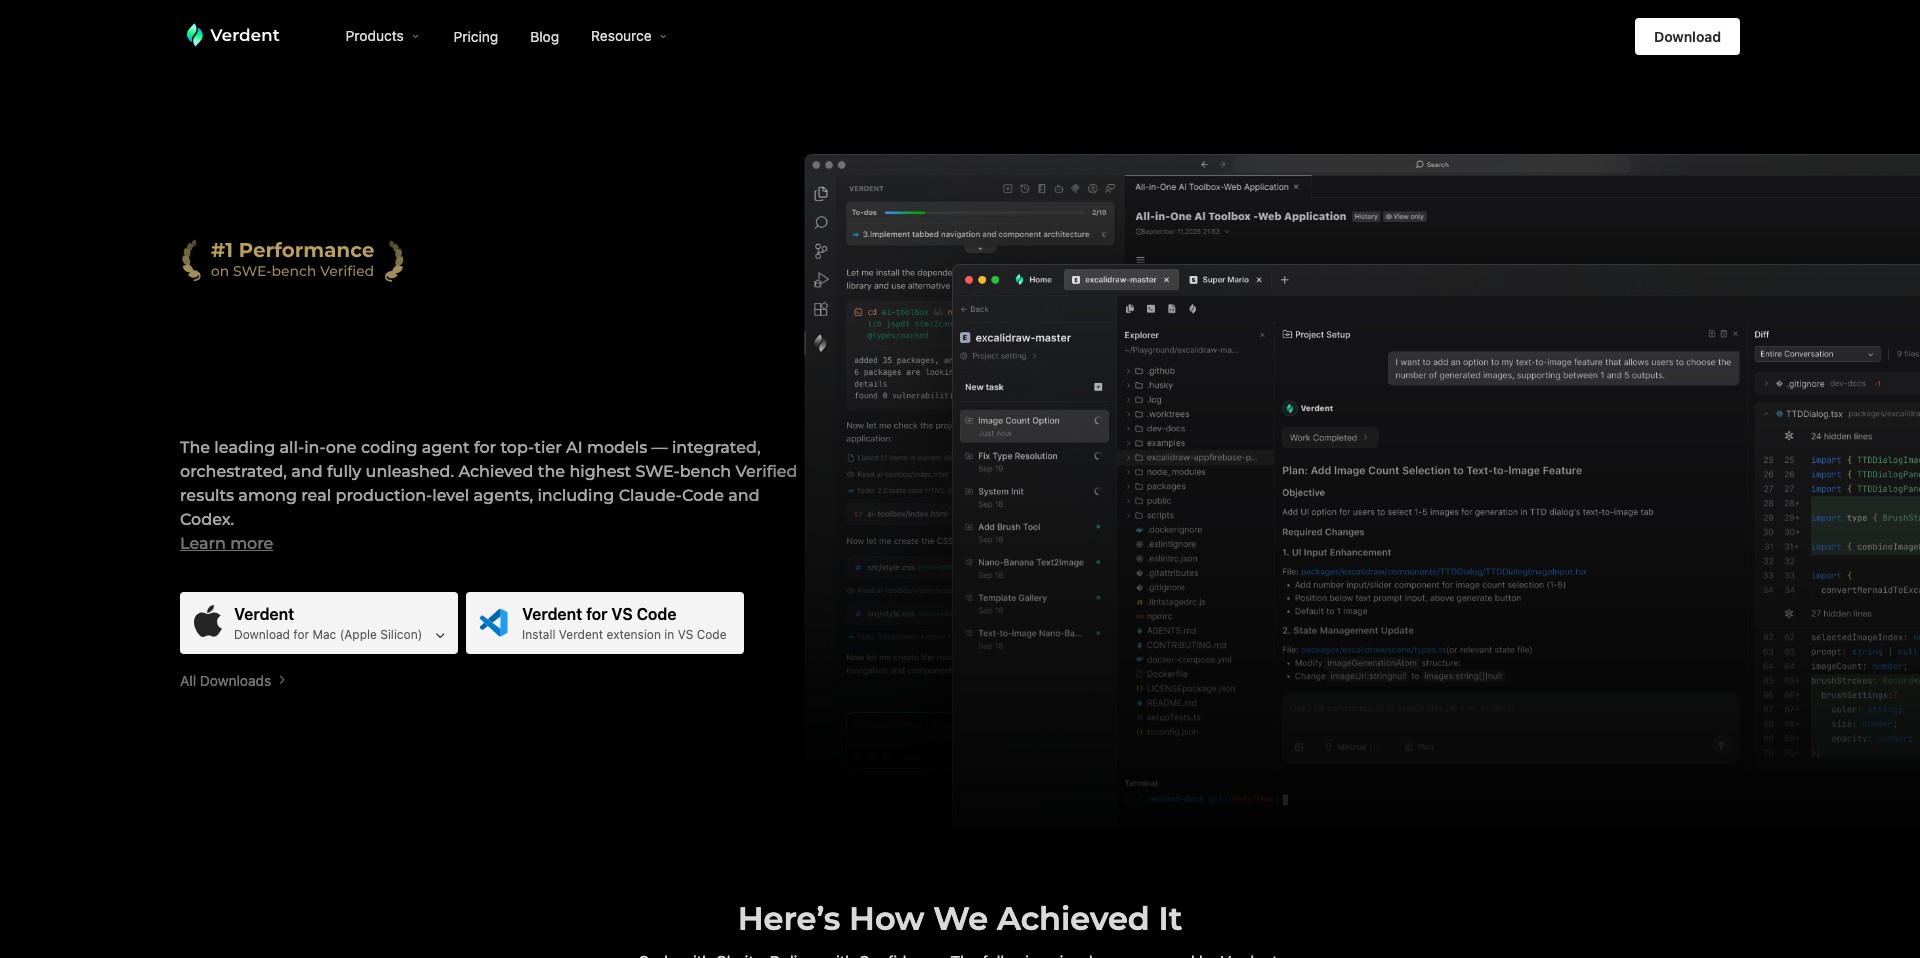Select the All-in-One AI Toolbox-Web Application tab
The width and height of the screenshot is (1920, 958).
1217,187
